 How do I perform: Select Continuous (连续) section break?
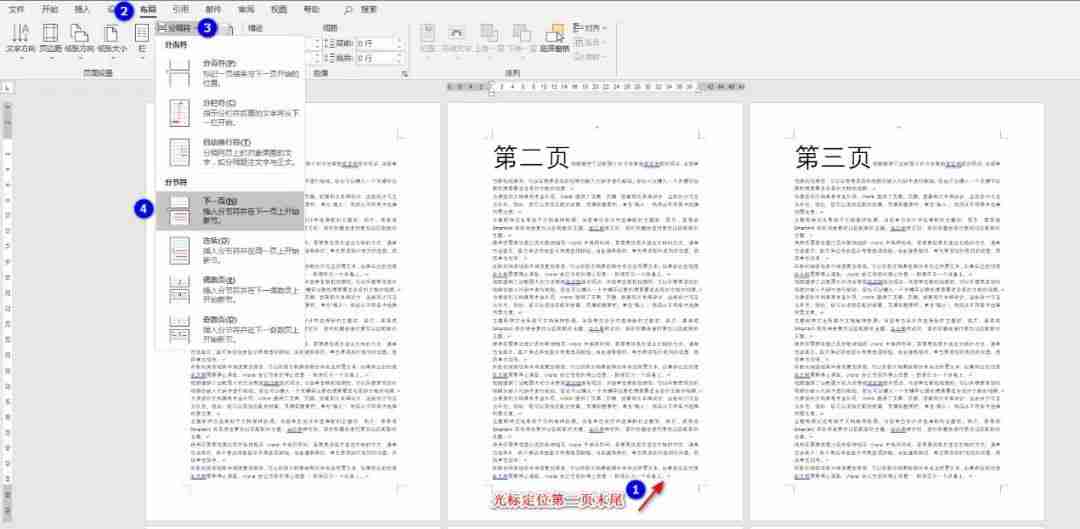(230, 251)
